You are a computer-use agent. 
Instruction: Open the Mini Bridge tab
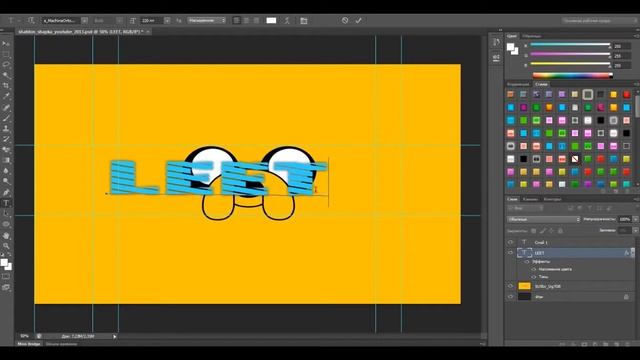[29, 344]
